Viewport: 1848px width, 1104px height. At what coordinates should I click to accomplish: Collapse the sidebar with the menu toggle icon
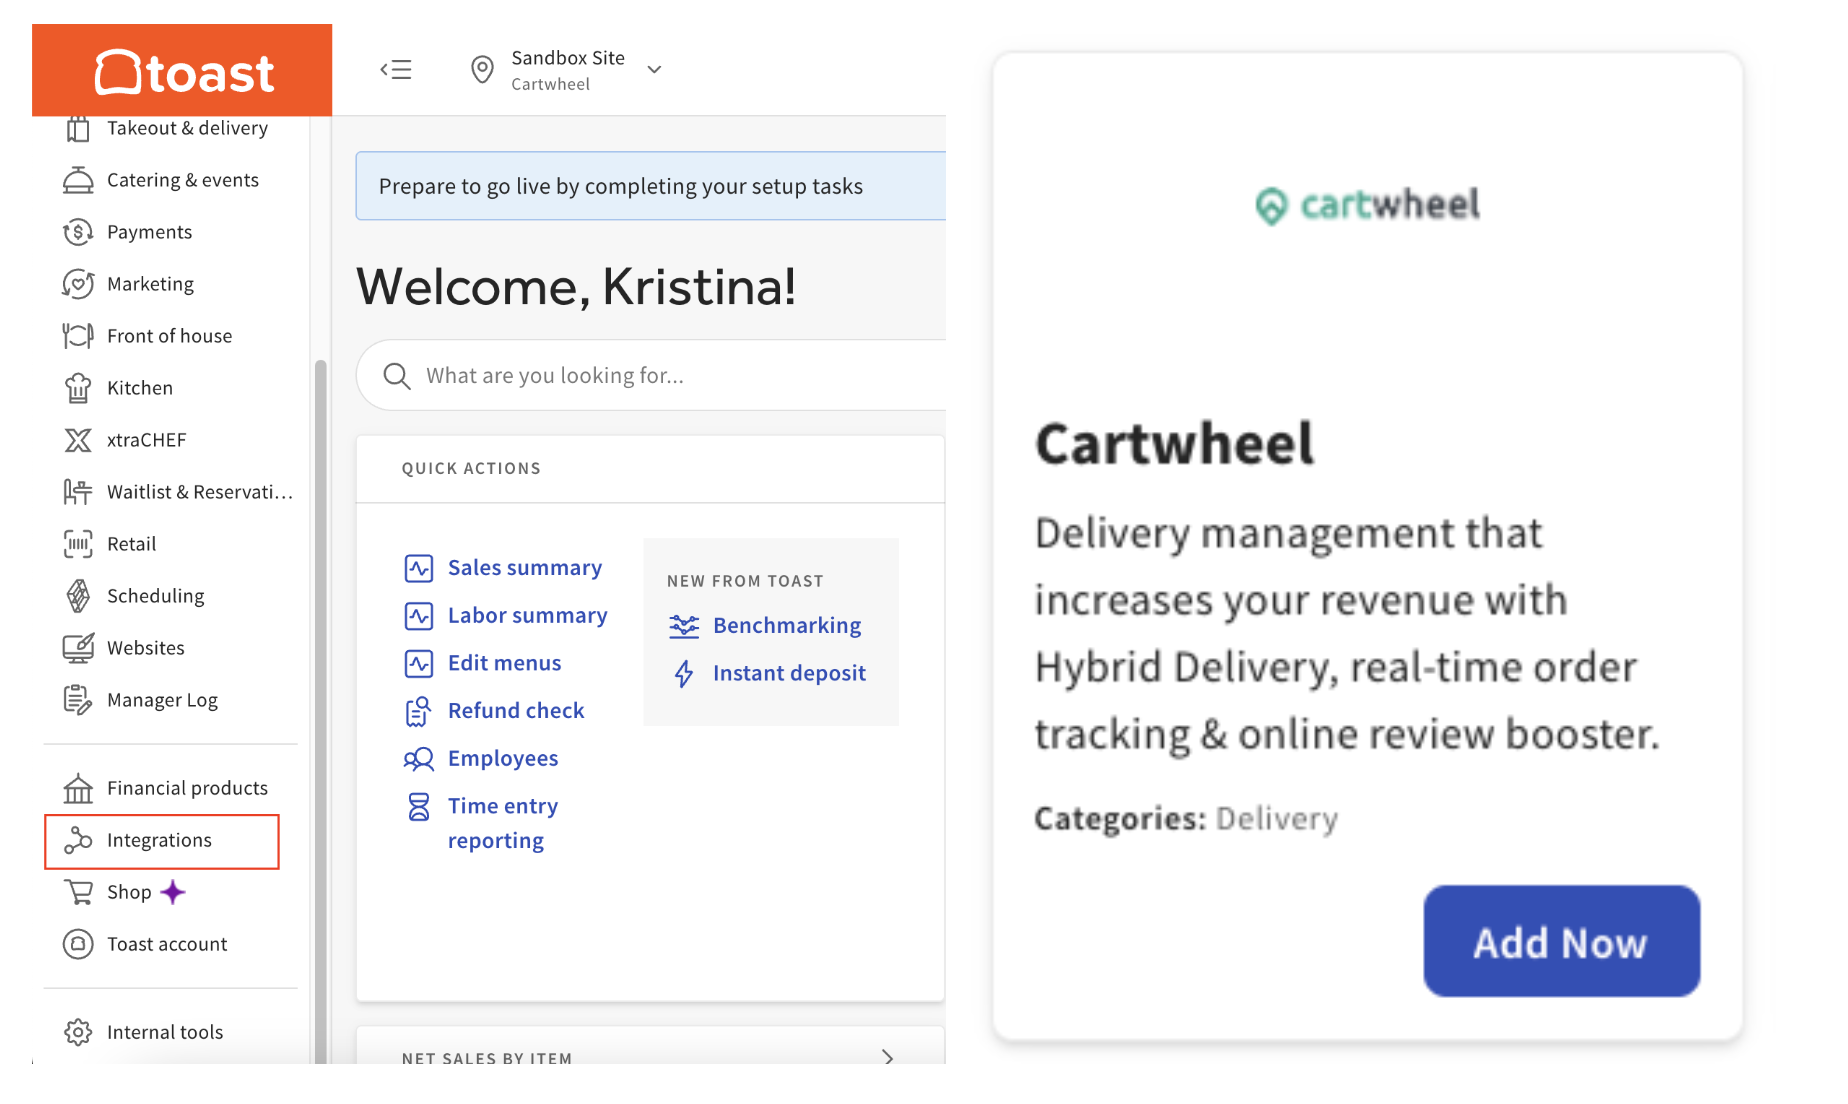(396, 69)
